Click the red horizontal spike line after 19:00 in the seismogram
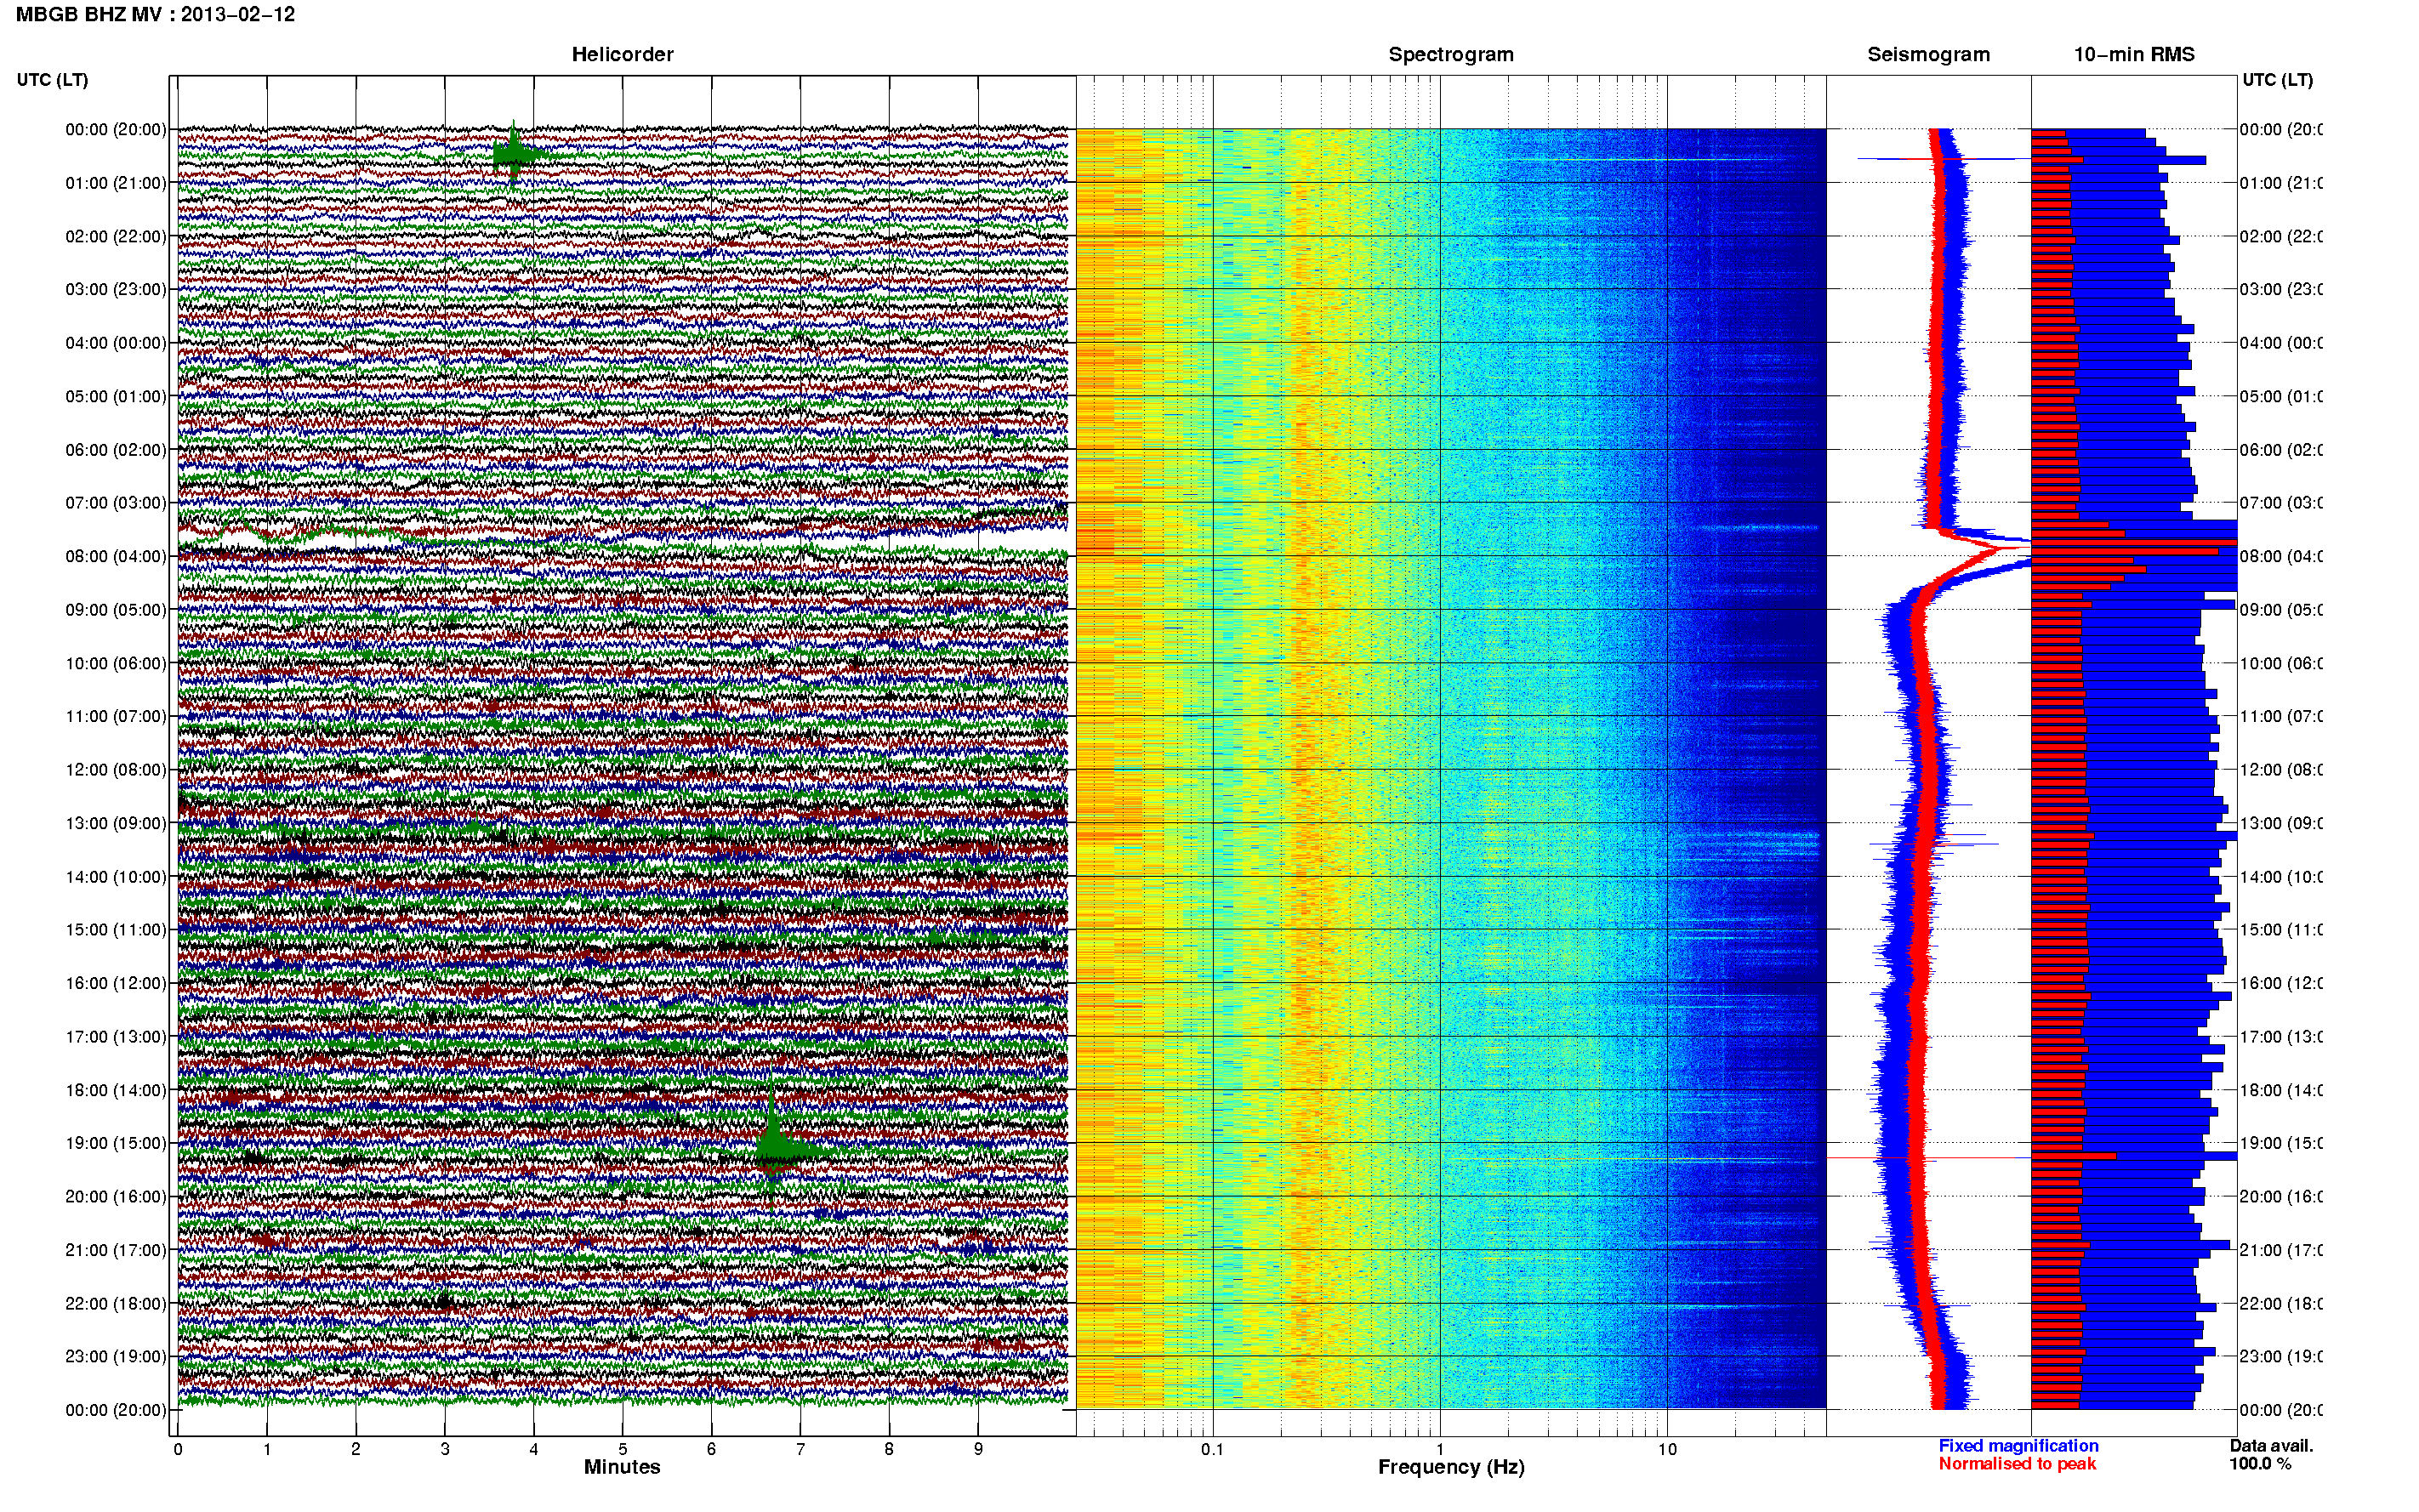This screenshot has height=1512, width=2419. click(x=1928, y=1158)
